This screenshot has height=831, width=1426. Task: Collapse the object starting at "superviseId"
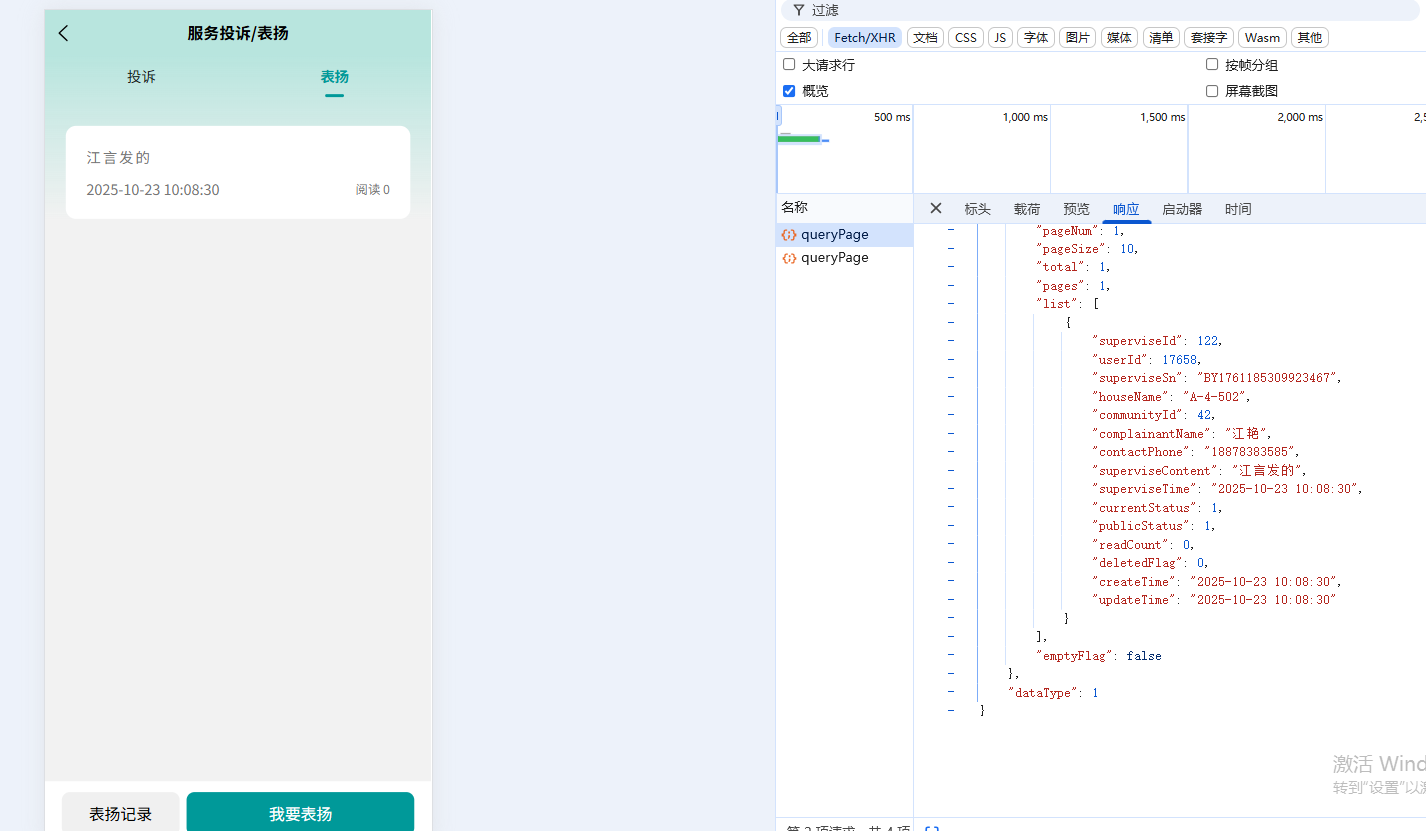(950, 323)
